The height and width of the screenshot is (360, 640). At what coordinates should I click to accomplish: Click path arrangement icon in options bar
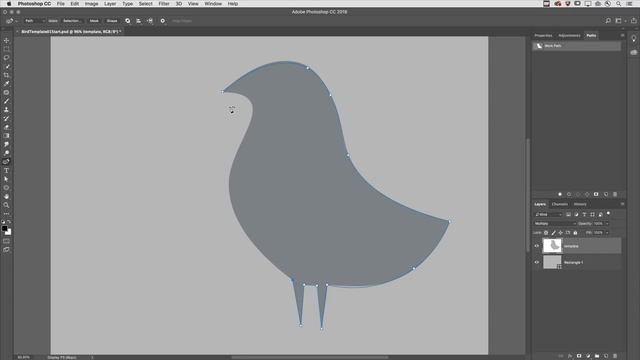pyautogui.click(x=150, y=21)
